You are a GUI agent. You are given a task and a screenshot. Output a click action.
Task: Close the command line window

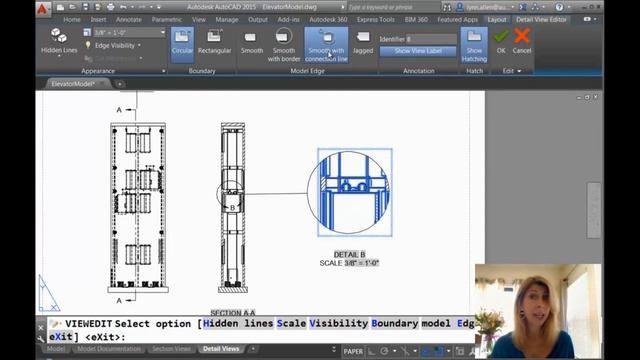click(41, 327)
